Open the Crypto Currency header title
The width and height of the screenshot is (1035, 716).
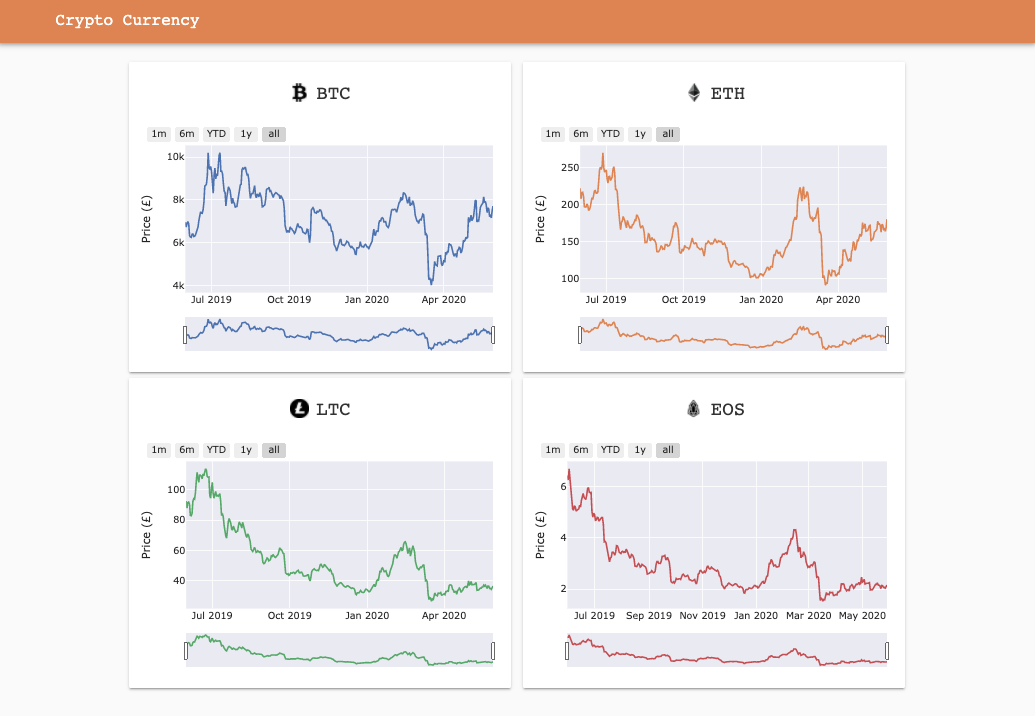pyautogui.click(x=127, y=21)
